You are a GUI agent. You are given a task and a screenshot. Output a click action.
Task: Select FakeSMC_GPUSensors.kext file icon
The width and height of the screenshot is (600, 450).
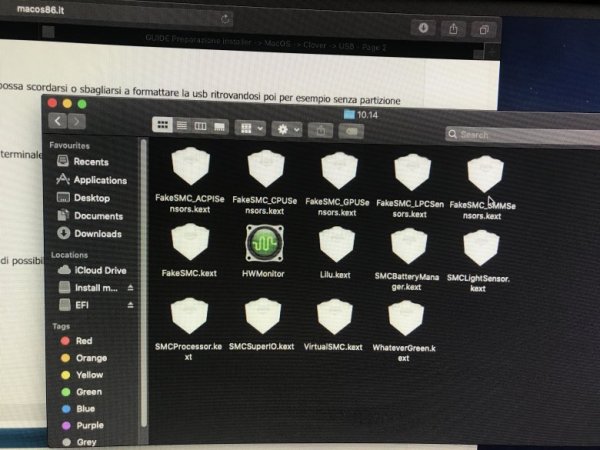click(x=339, y=170)
